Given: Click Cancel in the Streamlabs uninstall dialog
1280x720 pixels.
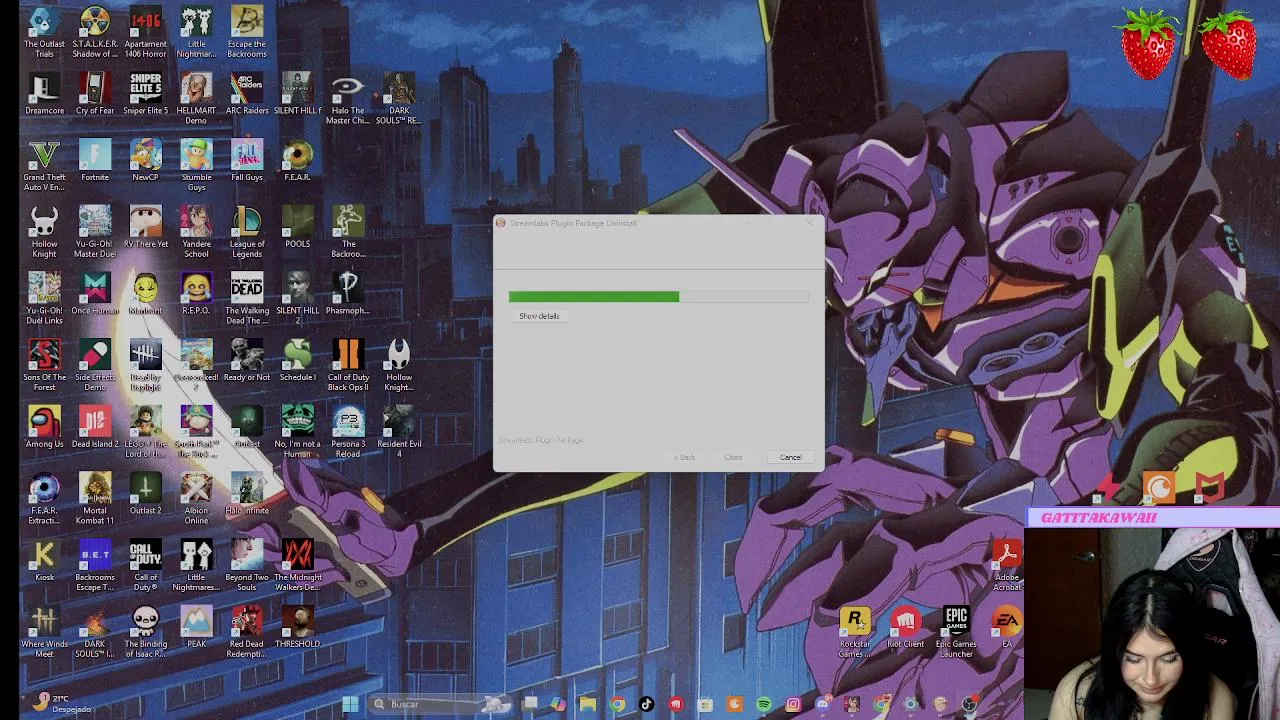Looking at the screenshot, I should [x=790, y=457].
